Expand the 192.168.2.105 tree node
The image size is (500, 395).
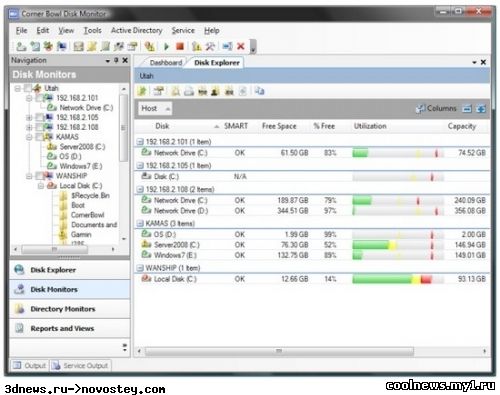pyautogui.click(x=29, y=117)
